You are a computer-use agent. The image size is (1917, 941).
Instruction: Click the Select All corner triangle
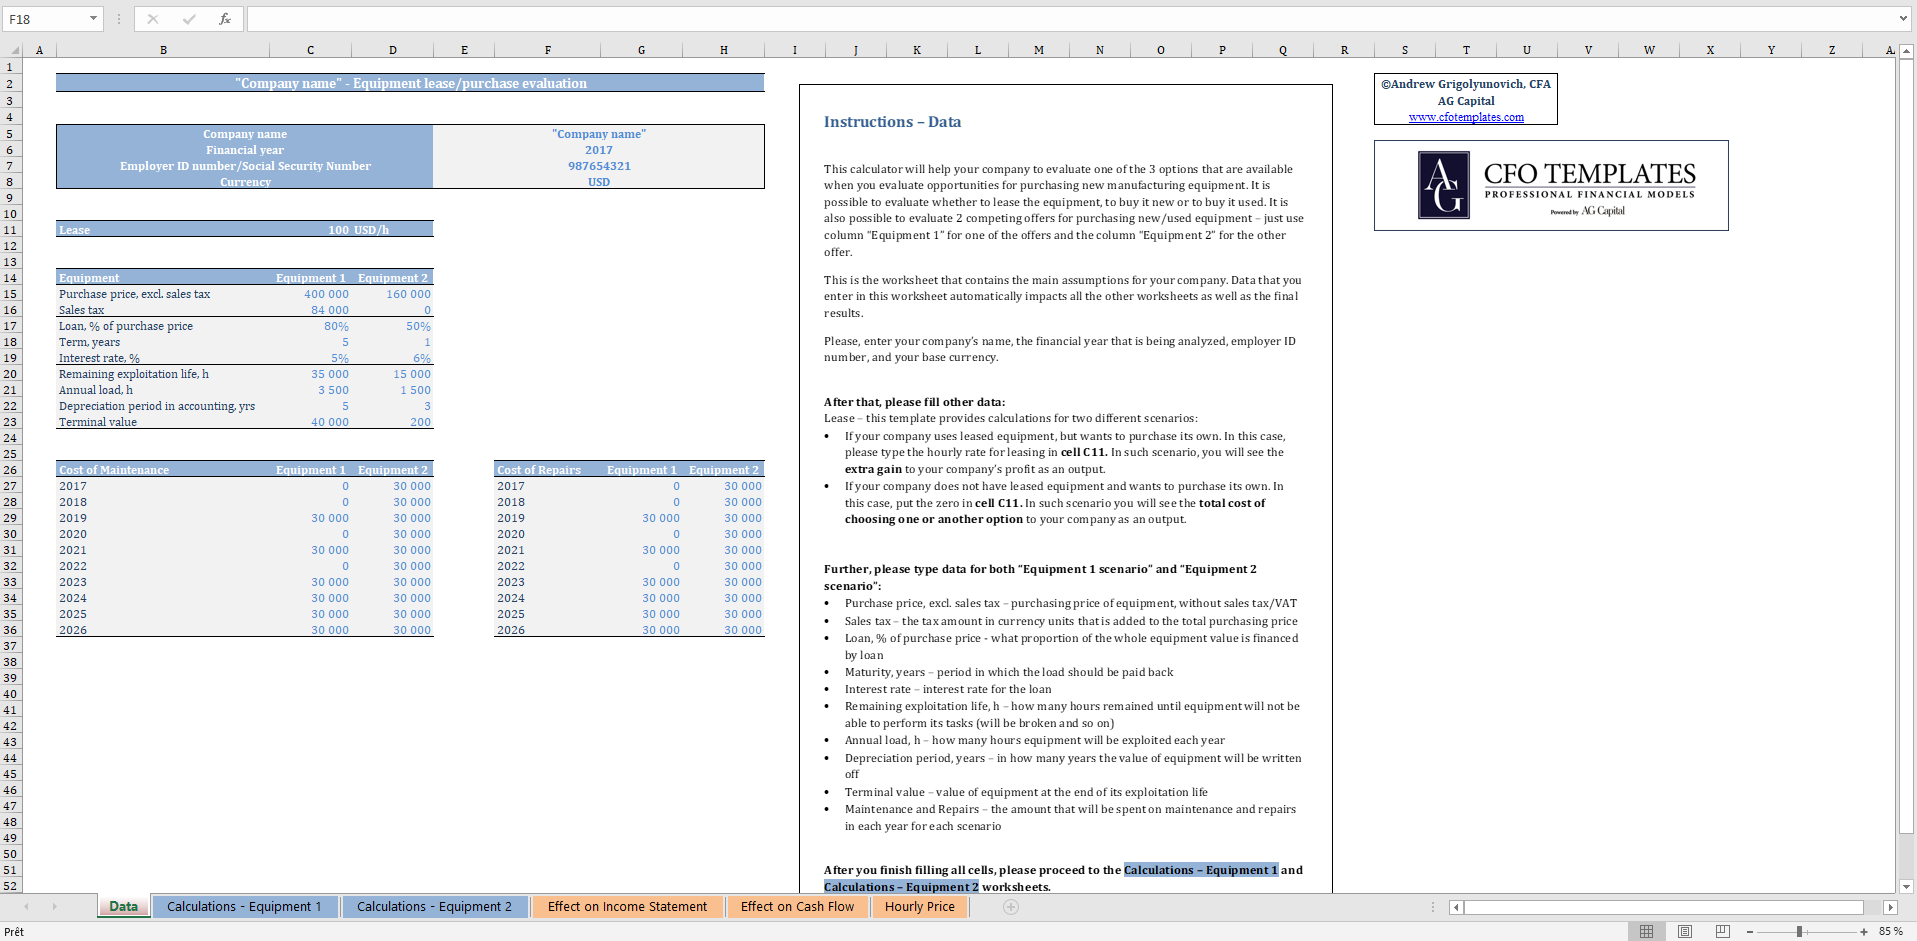pyautogui.click(x=14, y=50)
